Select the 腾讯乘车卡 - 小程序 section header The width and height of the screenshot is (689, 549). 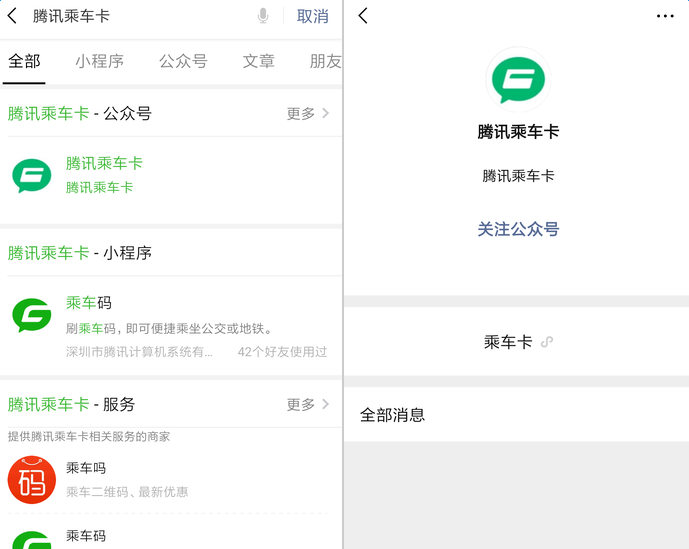(80, 253)
